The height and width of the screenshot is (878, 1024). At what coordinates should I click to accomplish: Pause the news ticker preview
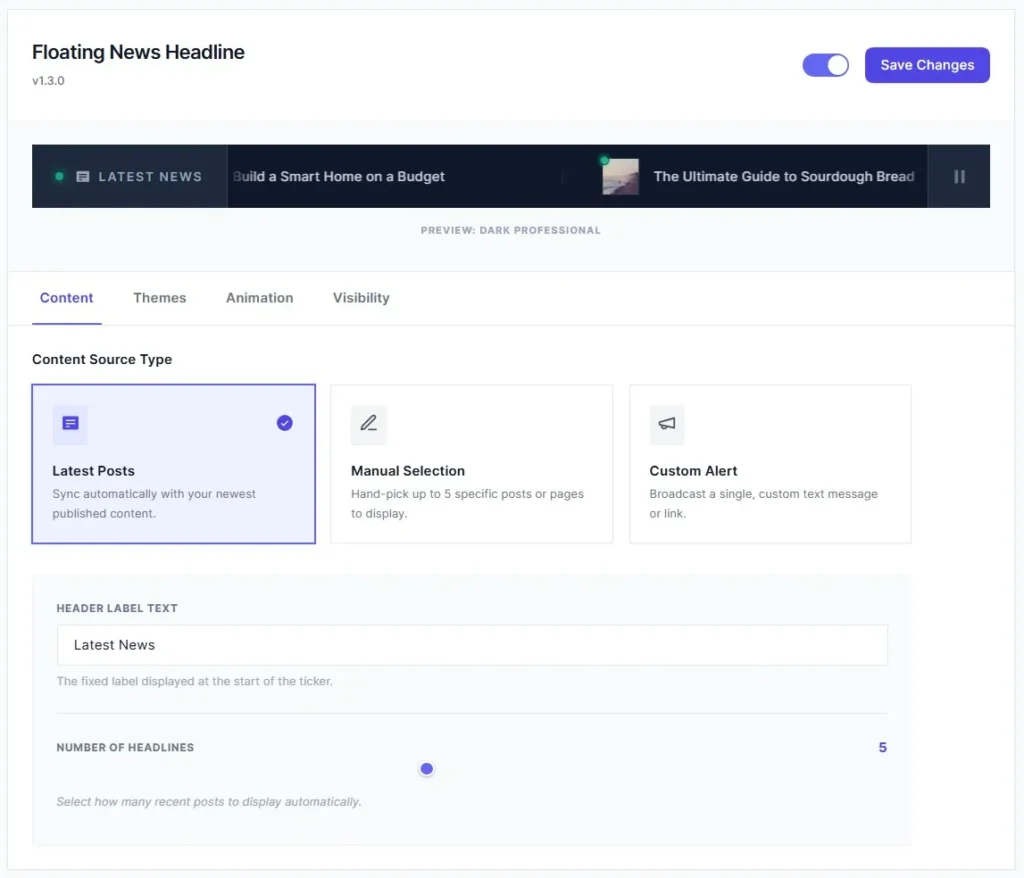coord(959,177)
